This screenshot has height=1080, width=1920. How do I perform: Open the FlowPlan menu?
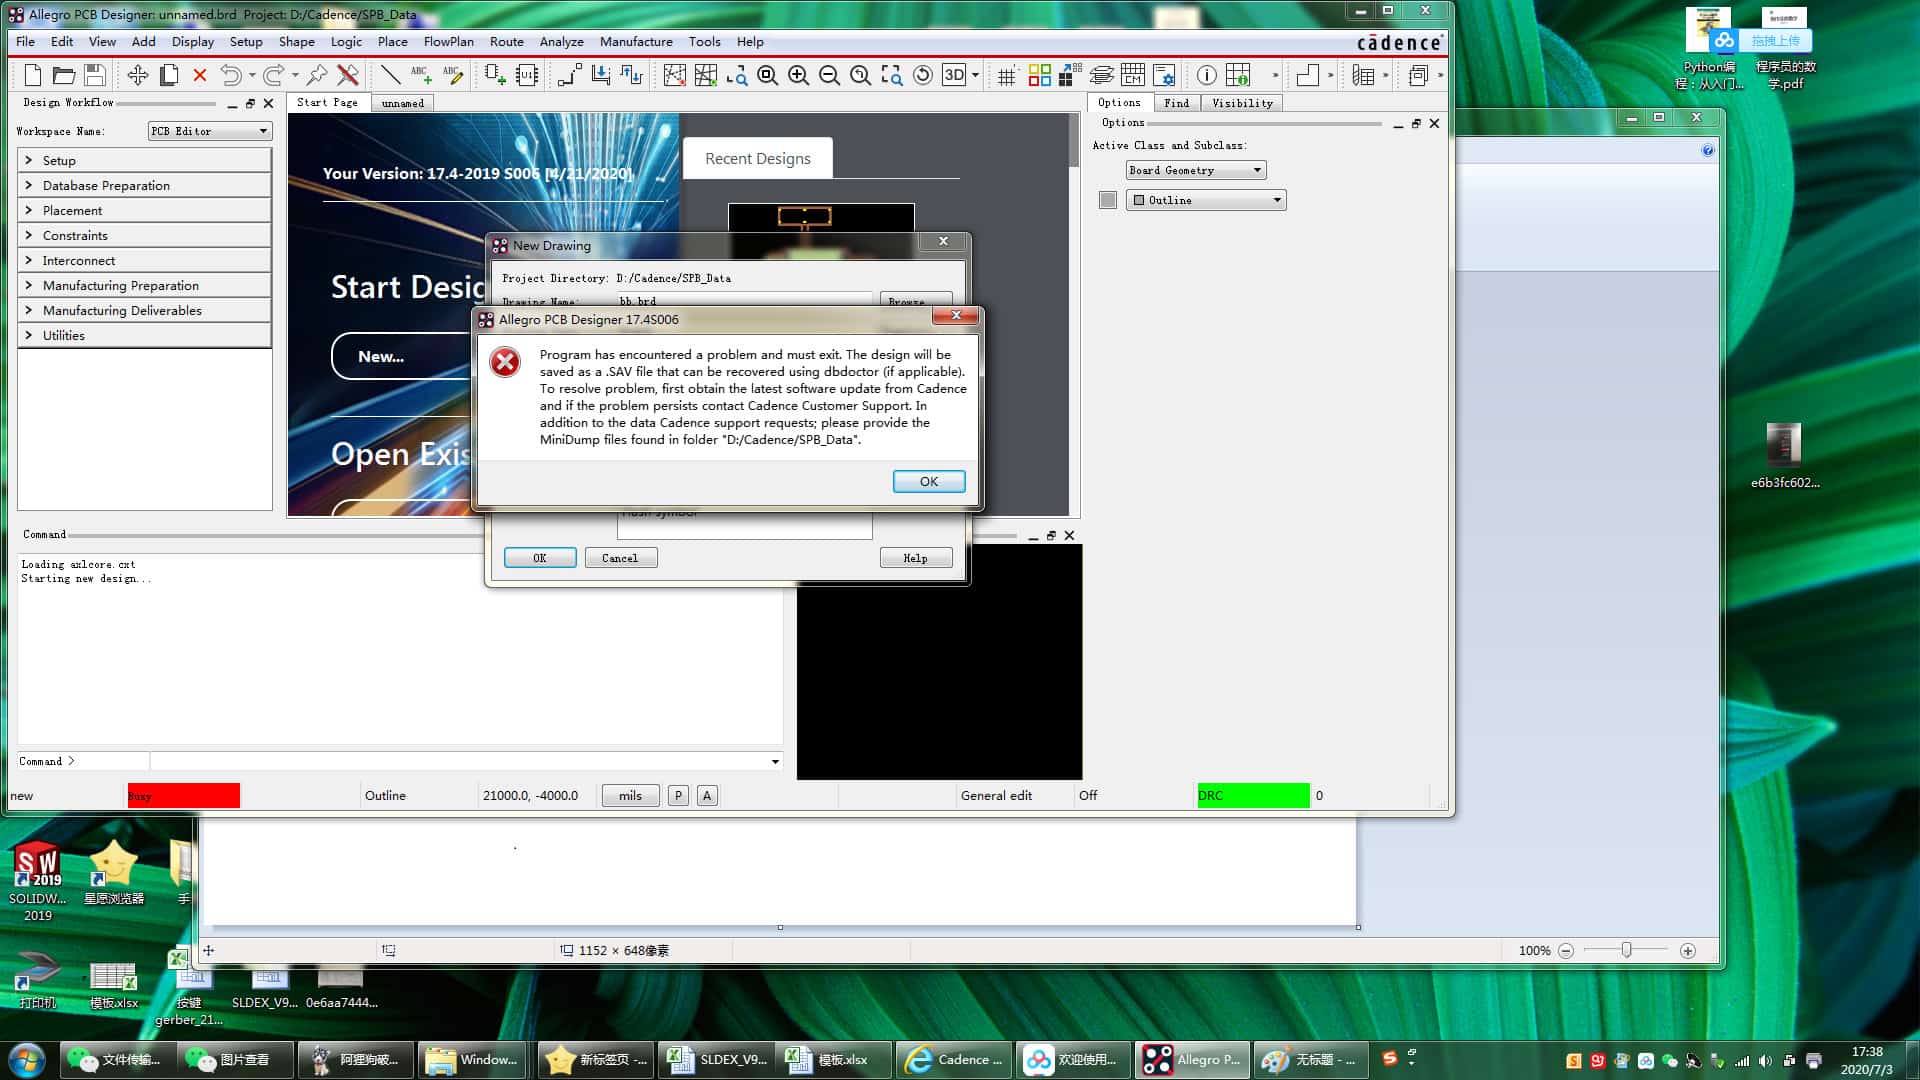[448, 41]
